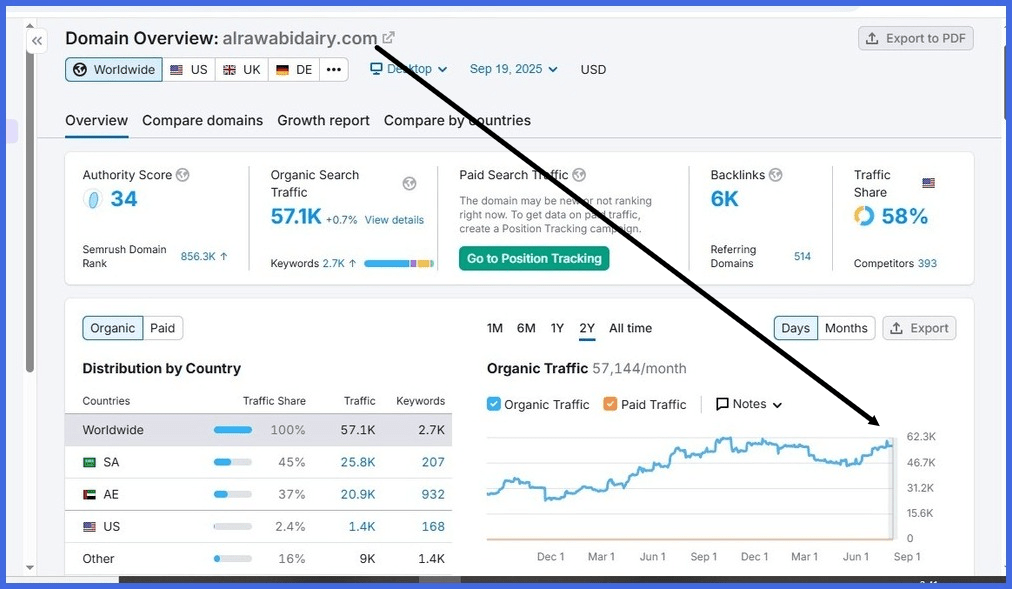Select the UK database

point(241,70)
